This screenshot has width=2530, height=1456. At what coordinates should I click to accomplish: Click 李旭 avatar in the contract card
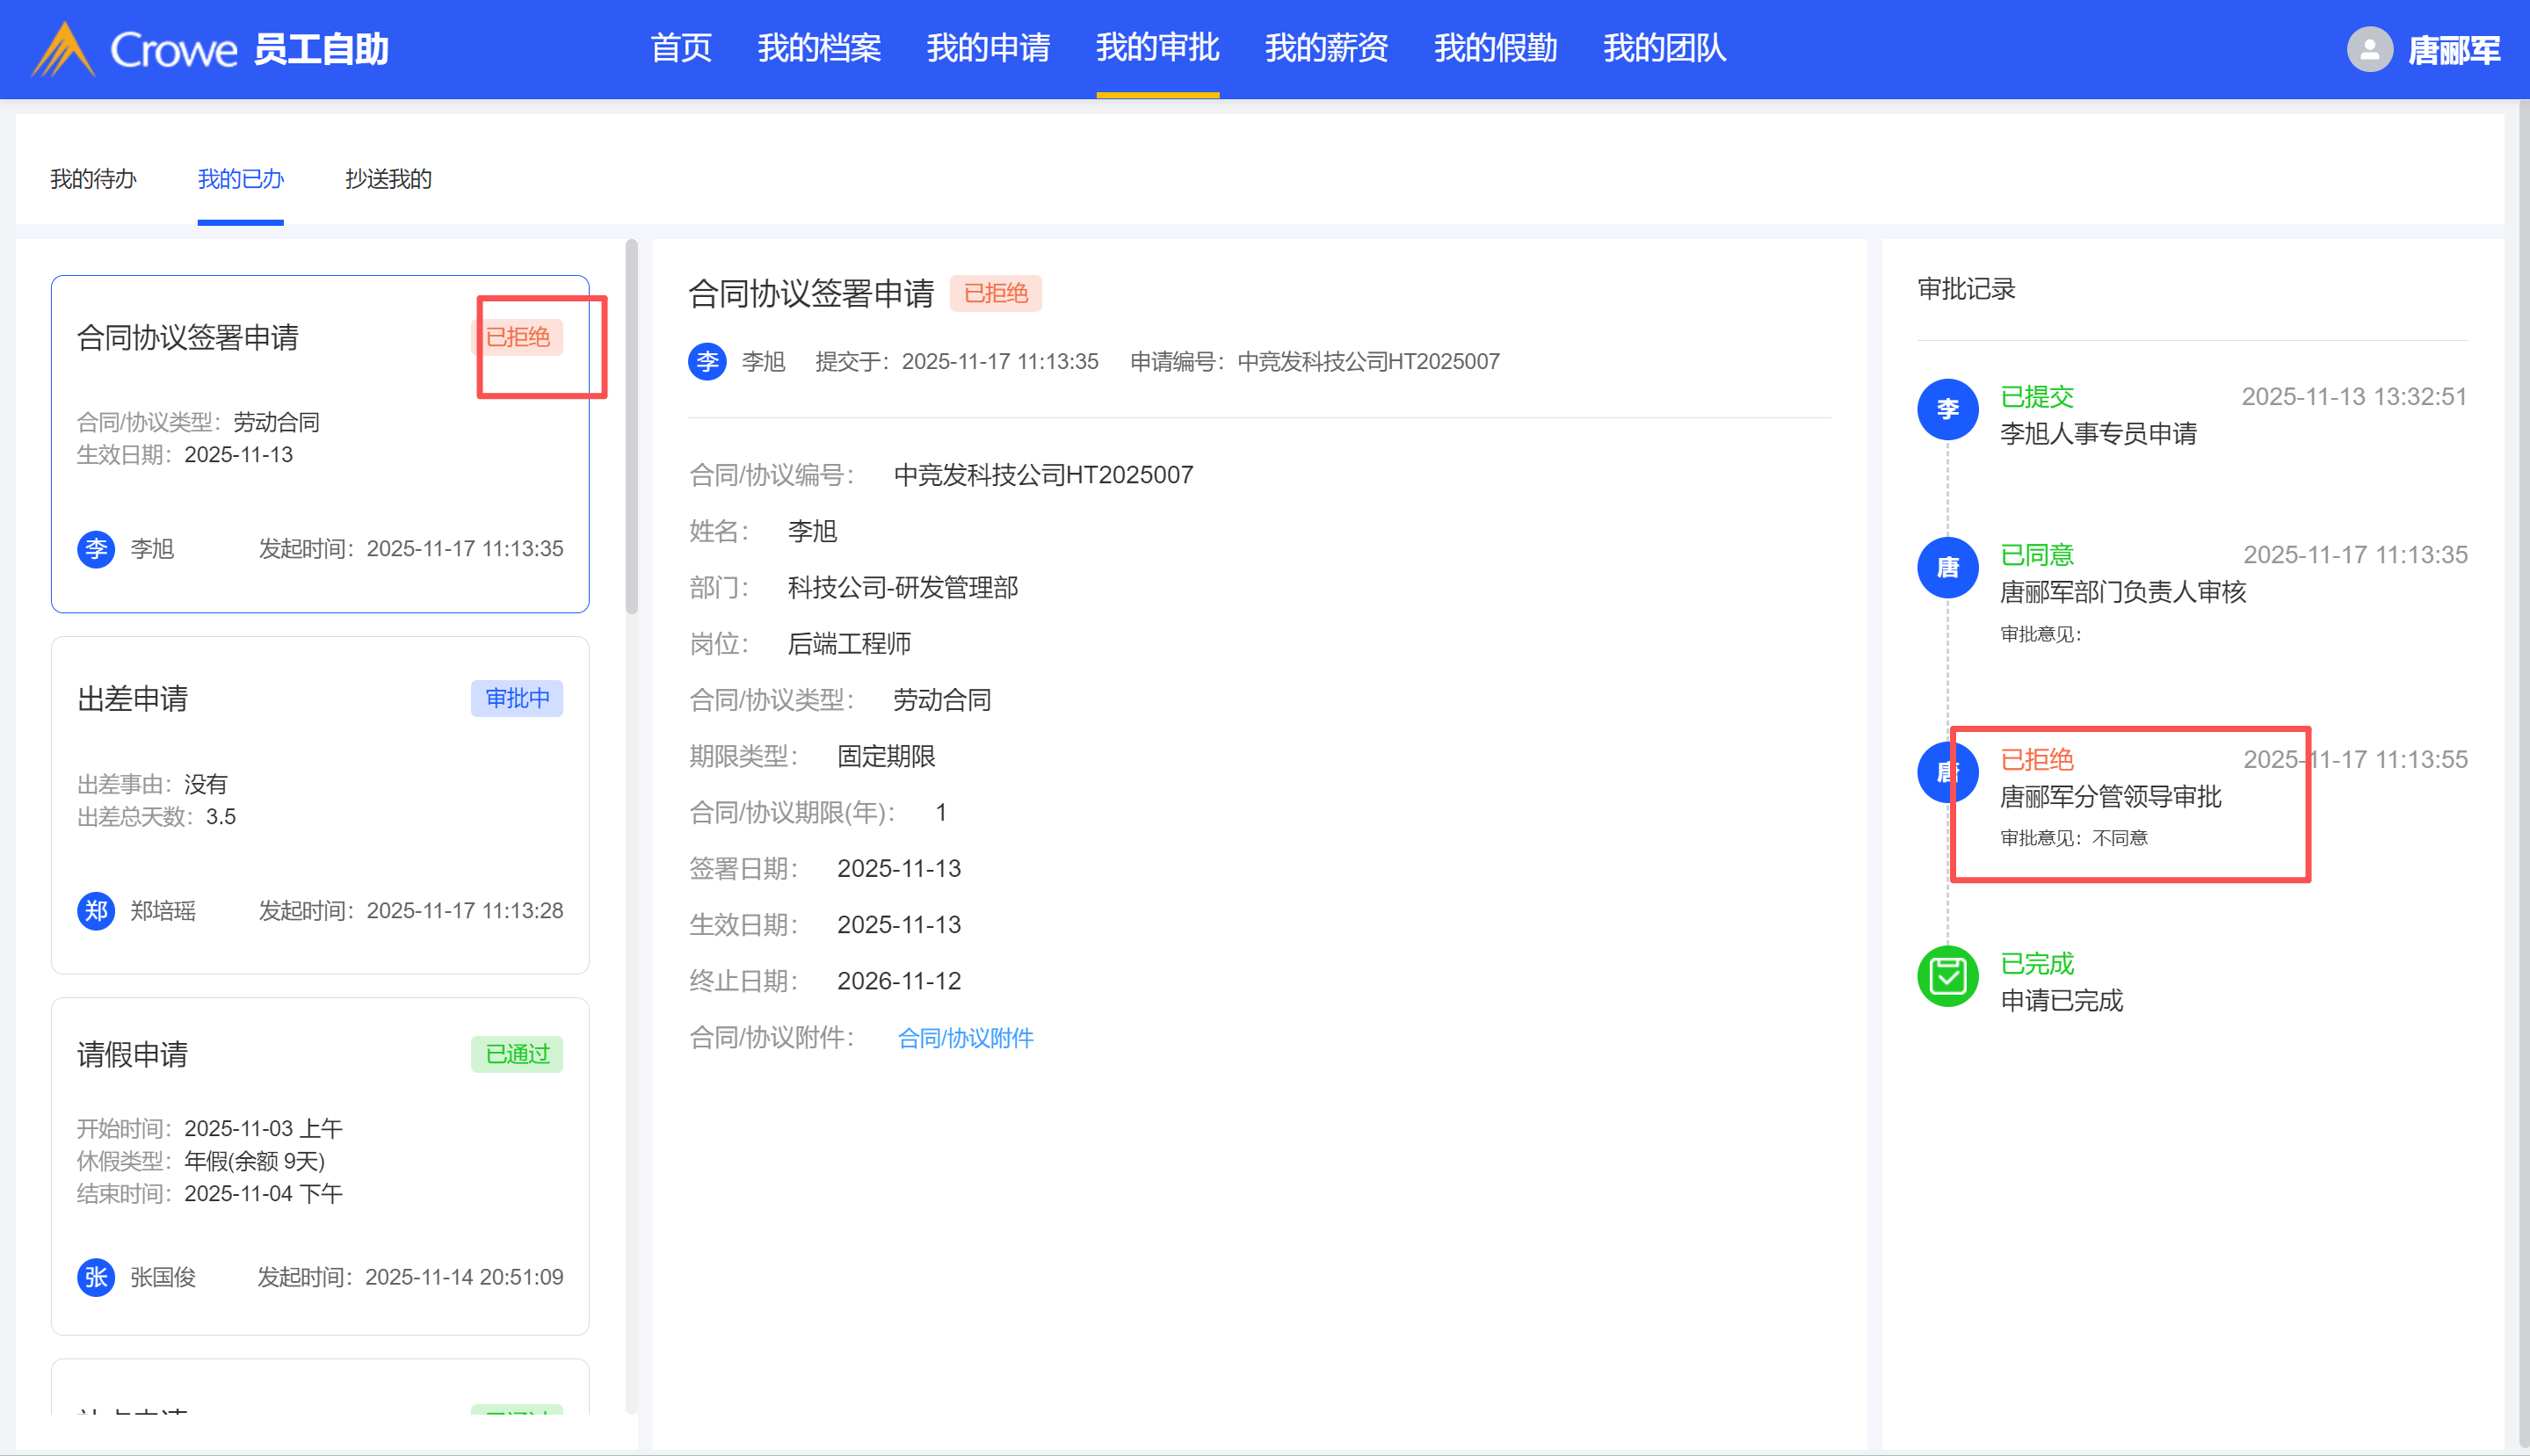click(x=96, y=549)
